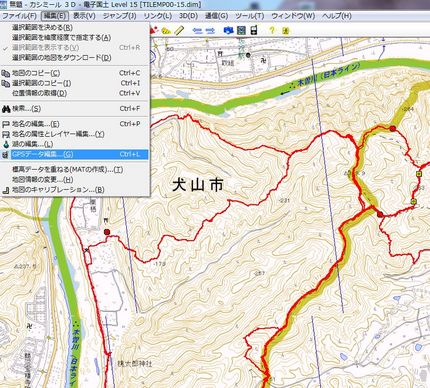Choose 選択範囲の地図をダウンロード(D) entry

(75, 58)
